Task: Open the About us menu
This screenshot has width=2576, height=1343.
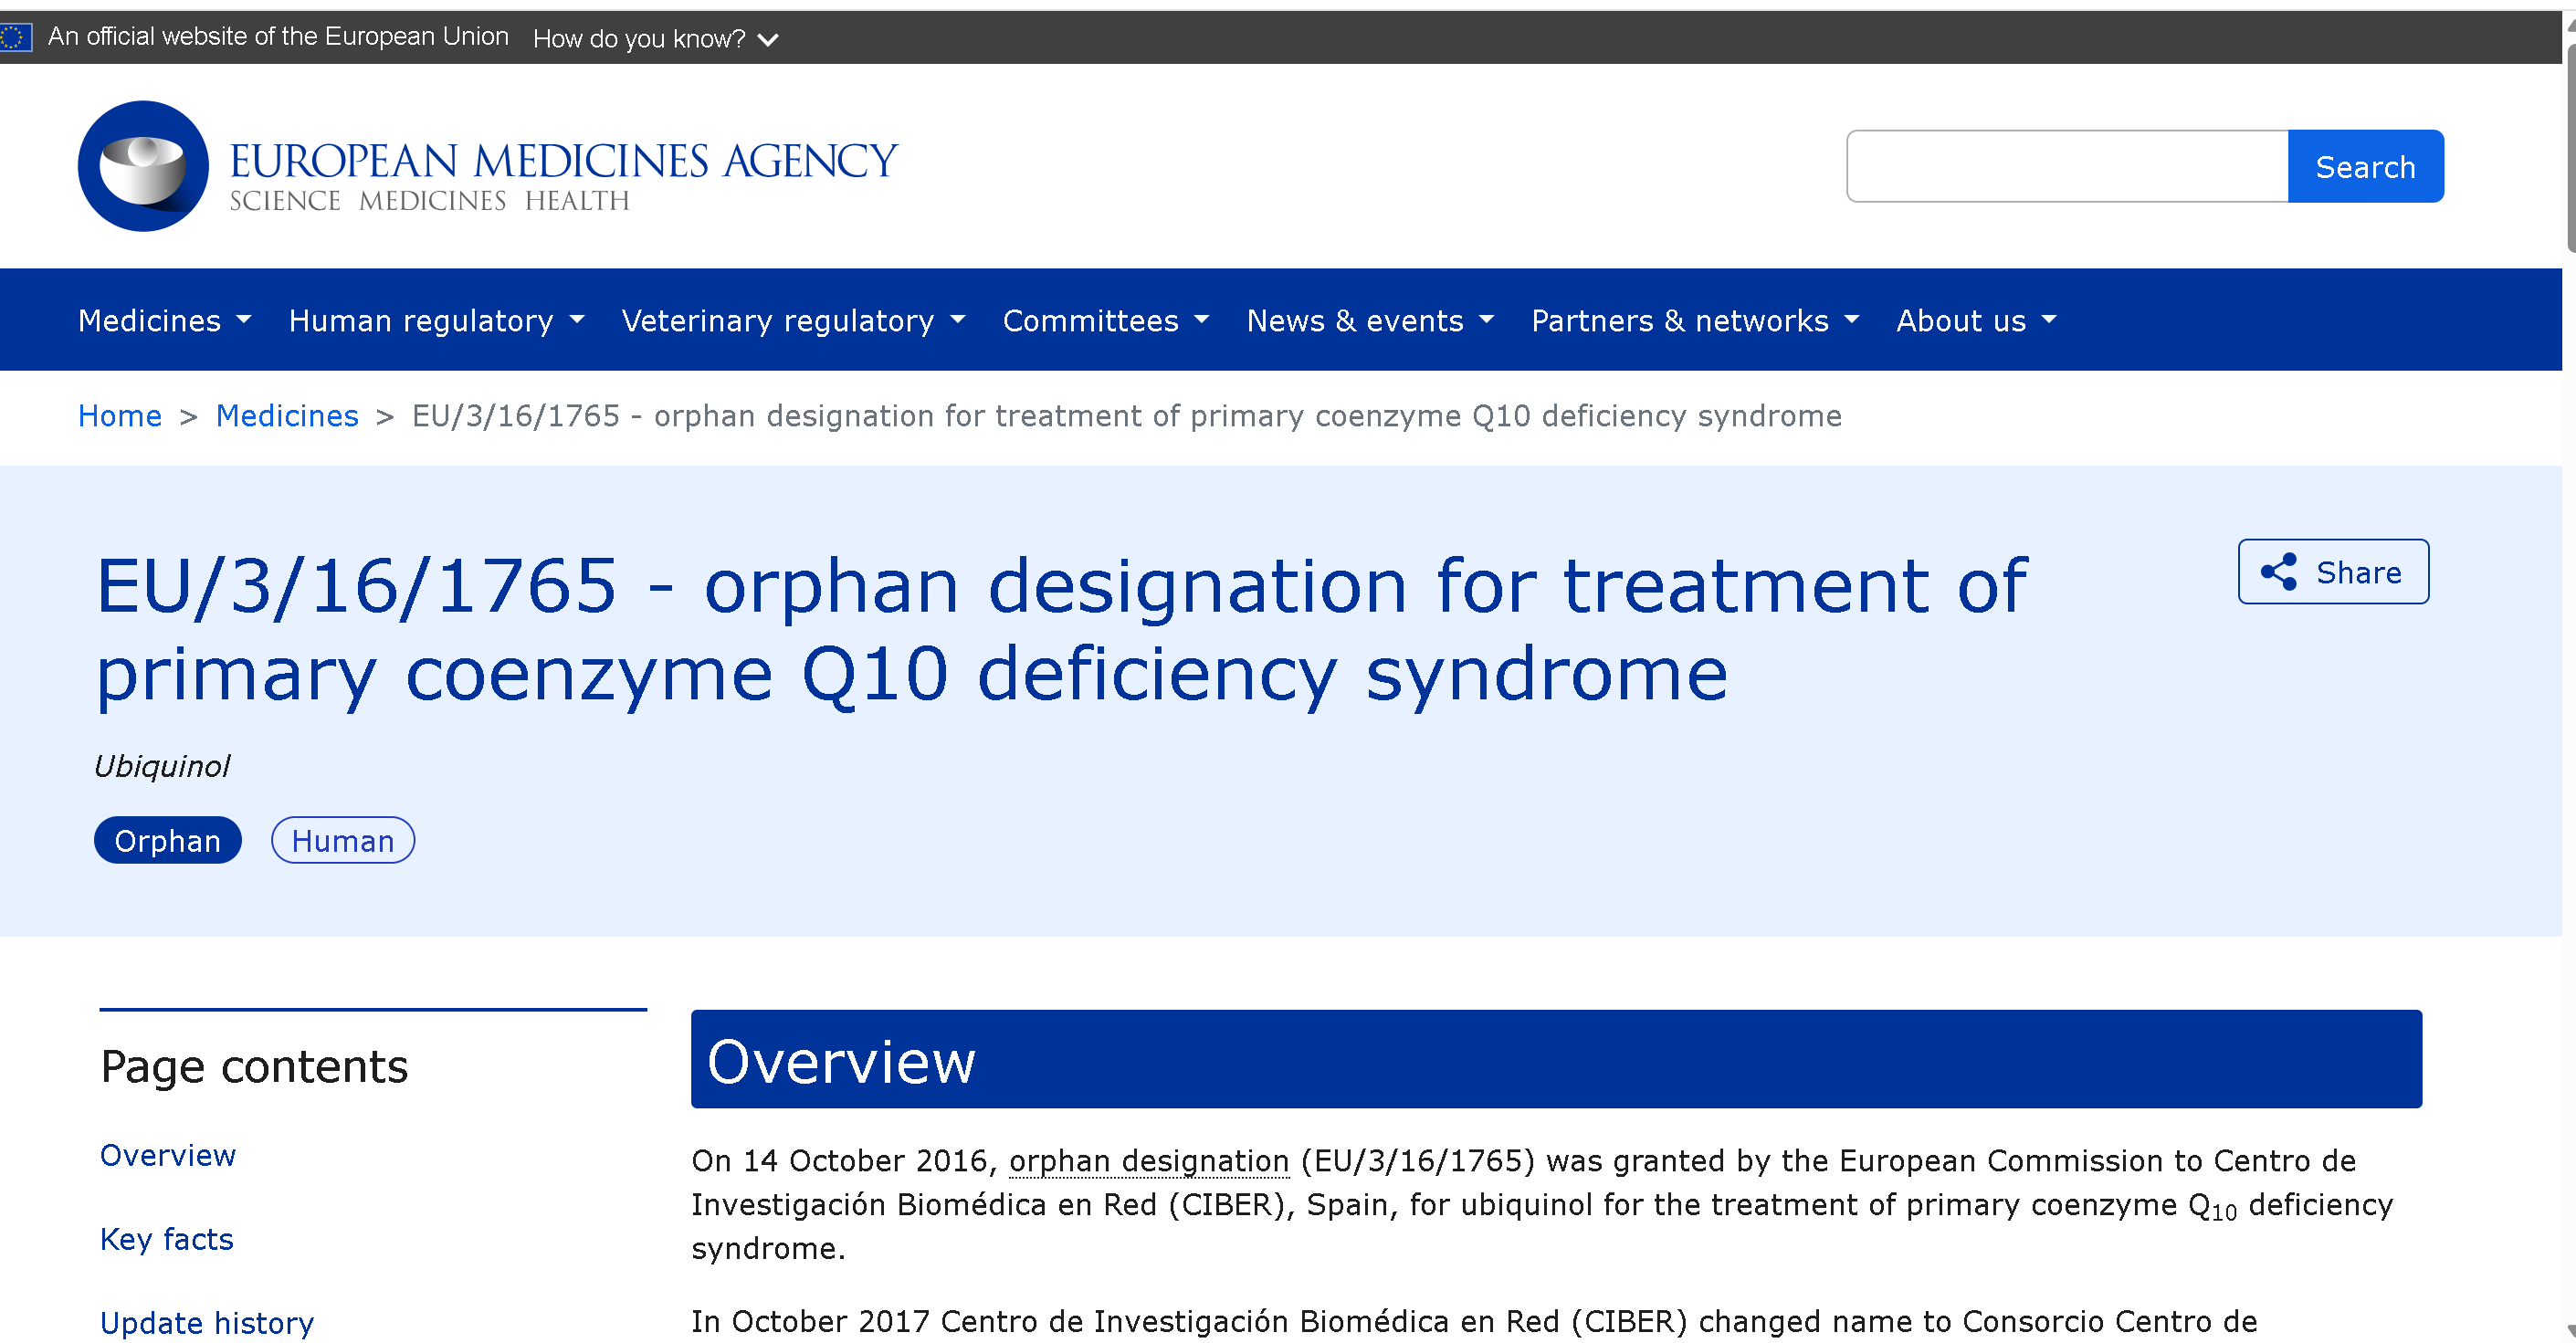Action: (1975, 320)
